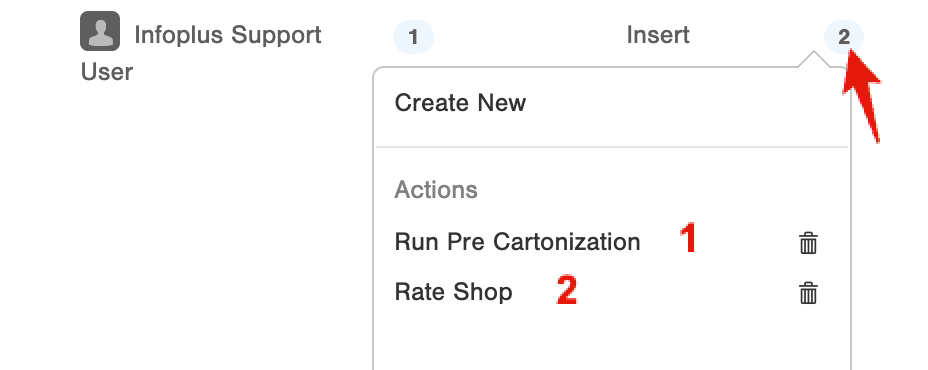The width and height of the screenshot is (928, 370).
Task: Select Create New in the popover
Action: point(460,102)
